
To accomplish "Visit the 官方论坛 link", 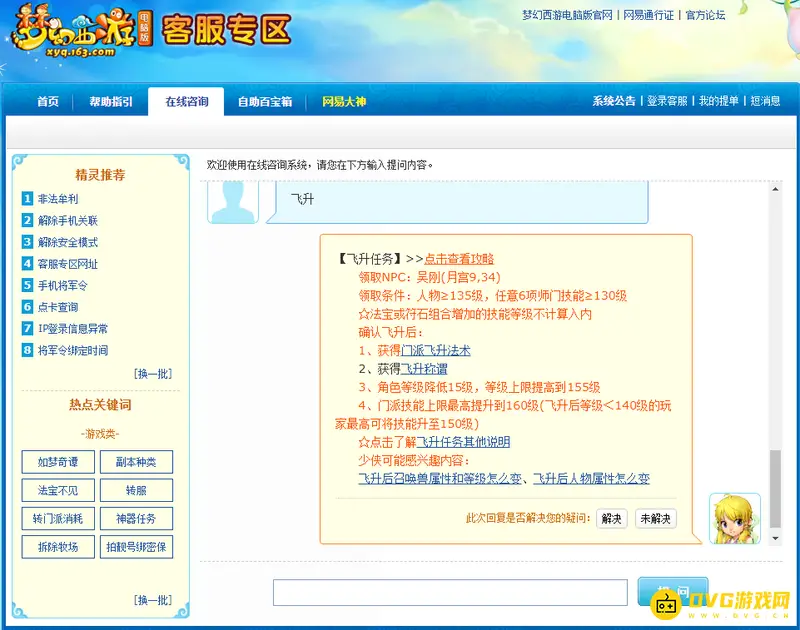I will point(705,15).
